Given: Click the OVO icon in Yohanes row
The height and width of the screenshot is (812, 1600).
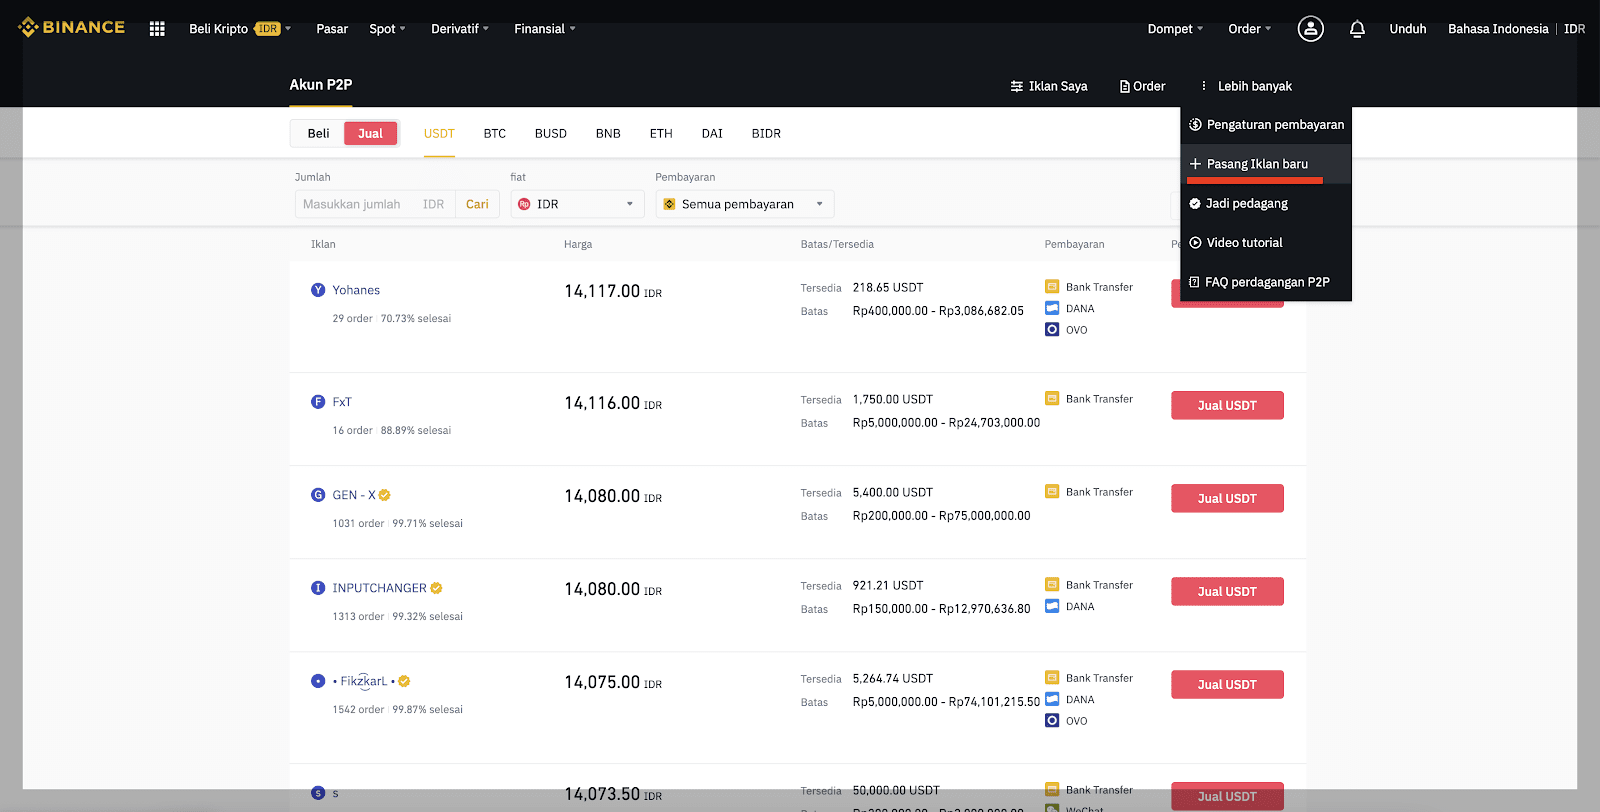Looking at the screenshot, I should point(1052,329).
